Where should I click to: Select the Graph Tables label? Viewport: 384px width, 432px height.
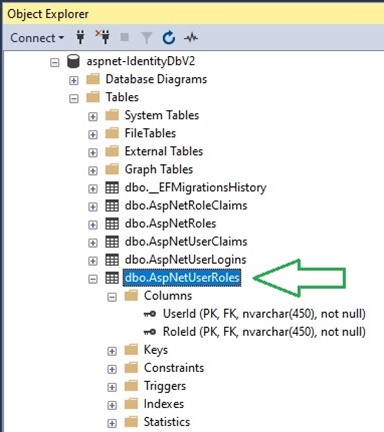[x=159, y=170]
